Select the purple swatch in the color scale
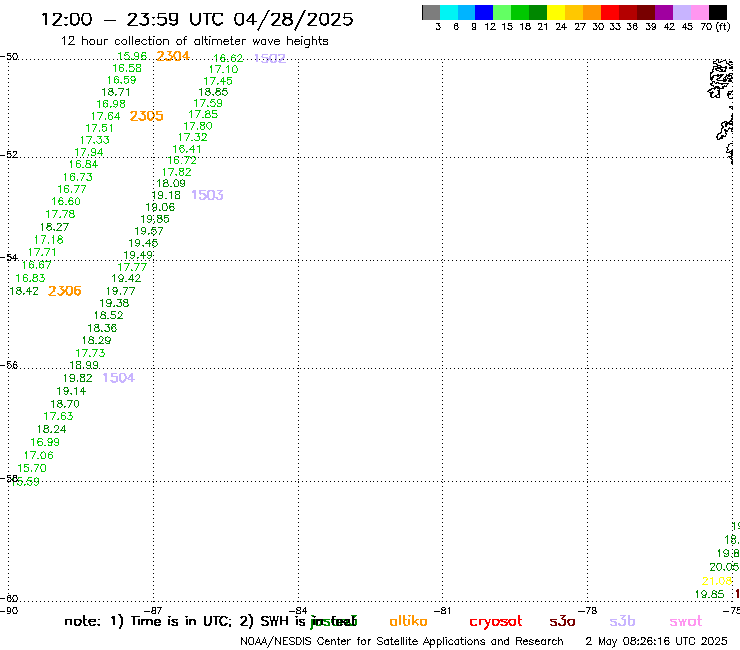 pos(664,12)
